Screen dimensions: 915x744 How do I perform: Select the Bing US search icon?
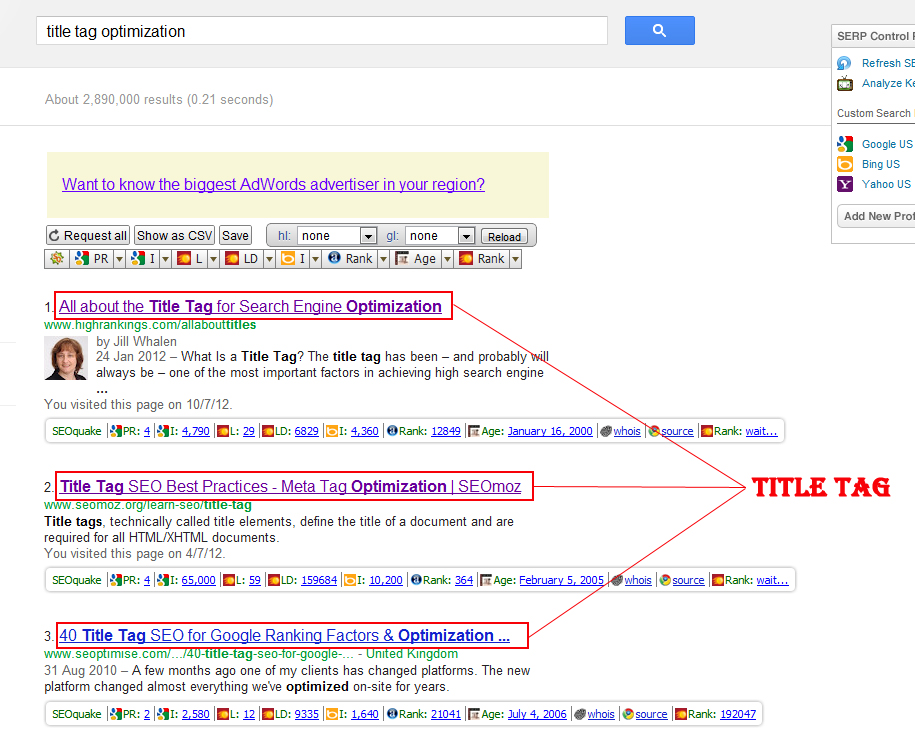tap(845, 164)
